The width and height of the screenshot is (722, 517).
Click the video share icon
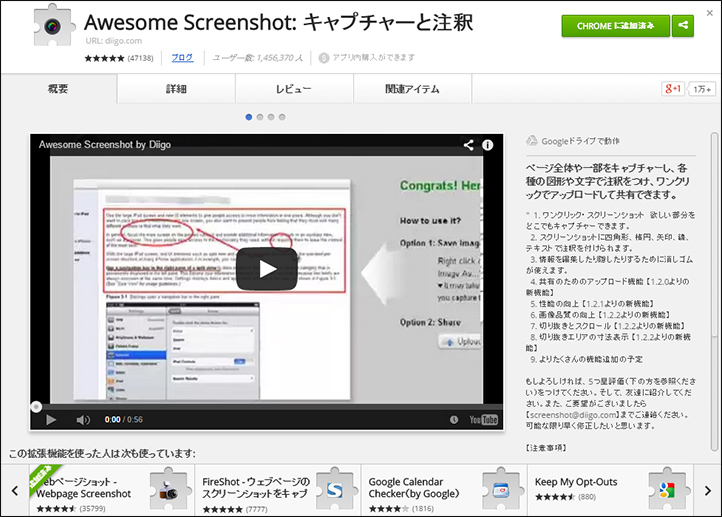coord(468,145)
